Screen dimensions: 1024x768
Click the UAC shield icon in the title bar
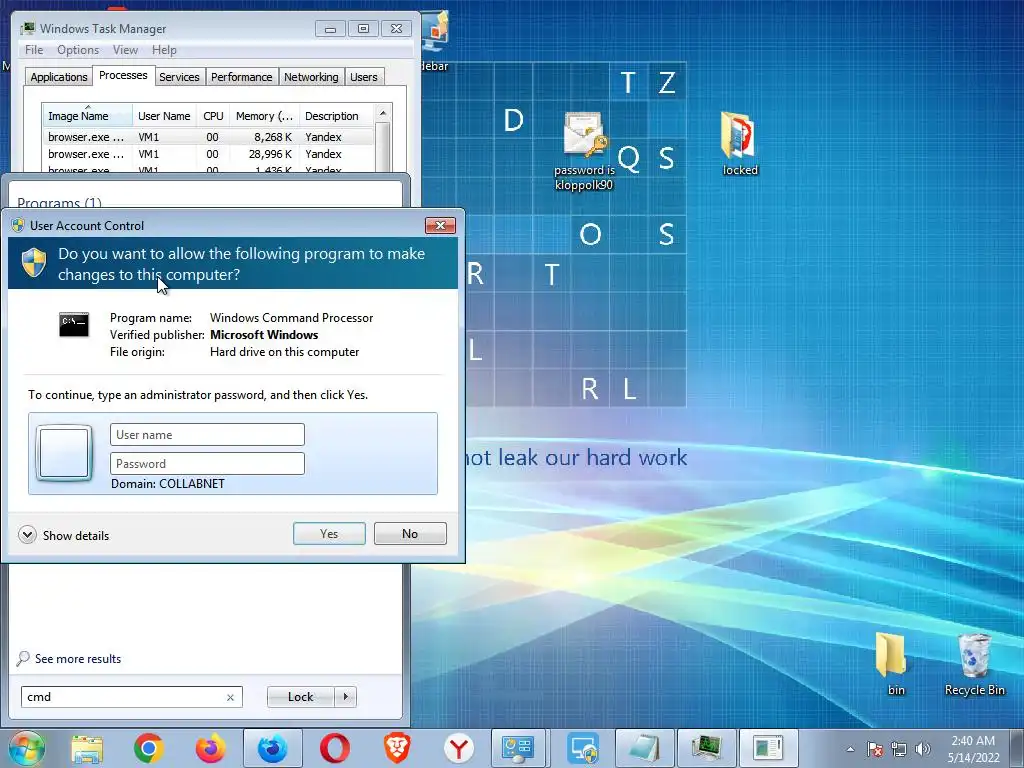coord(18,226)
